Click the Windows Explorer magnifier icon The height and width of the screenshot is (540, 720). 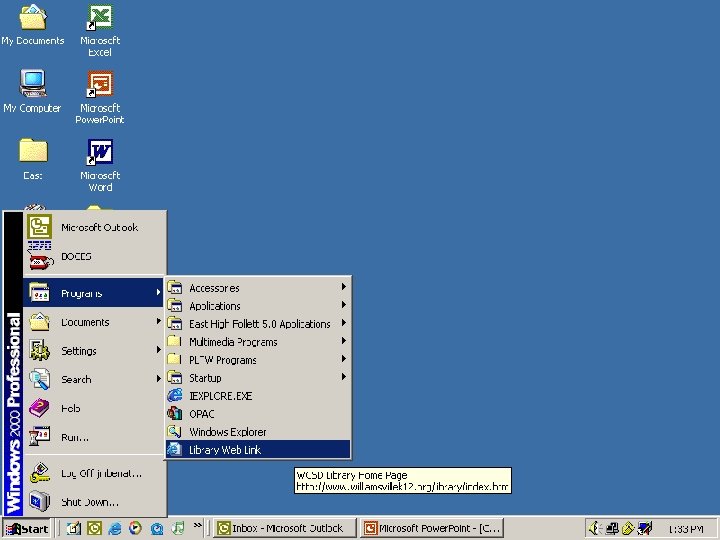click(x=174, y=431)
